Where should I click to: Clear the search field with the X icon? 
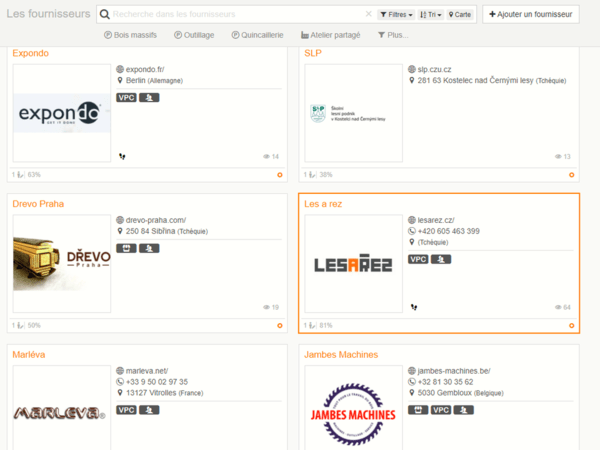pyautogui.click(x=368, y=15)
